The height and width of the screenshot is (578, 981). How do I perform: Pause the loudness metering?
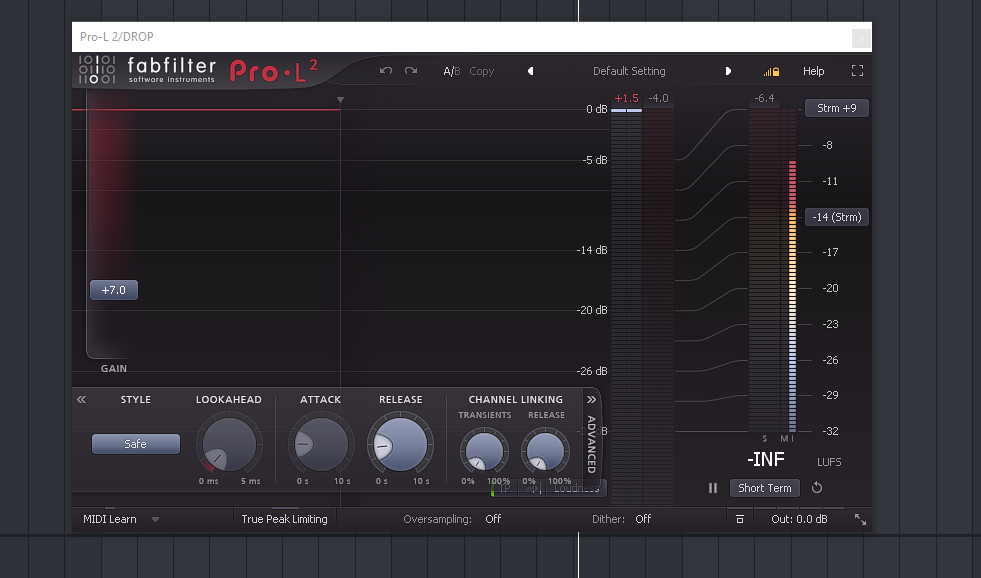713,488
